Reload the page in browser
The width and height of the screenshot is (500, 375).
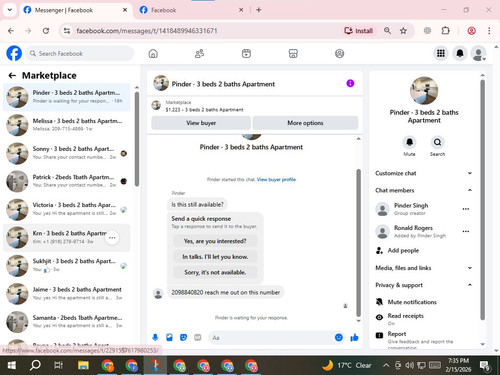(46, 31)
